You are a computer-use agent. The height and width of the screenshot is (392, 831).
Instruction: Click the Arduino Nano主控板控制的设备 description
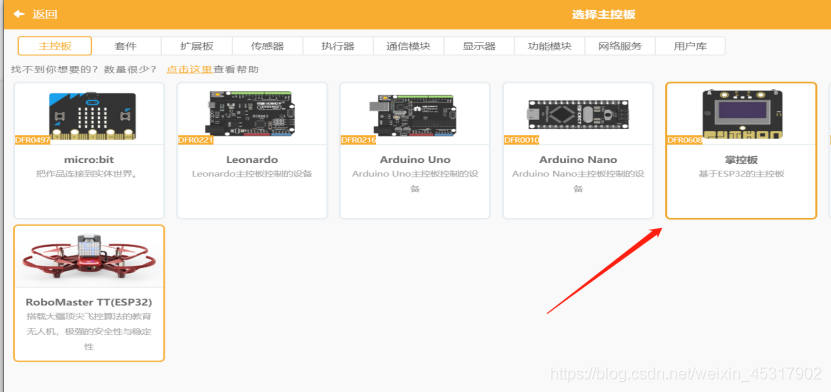click(x=578, y=181)
